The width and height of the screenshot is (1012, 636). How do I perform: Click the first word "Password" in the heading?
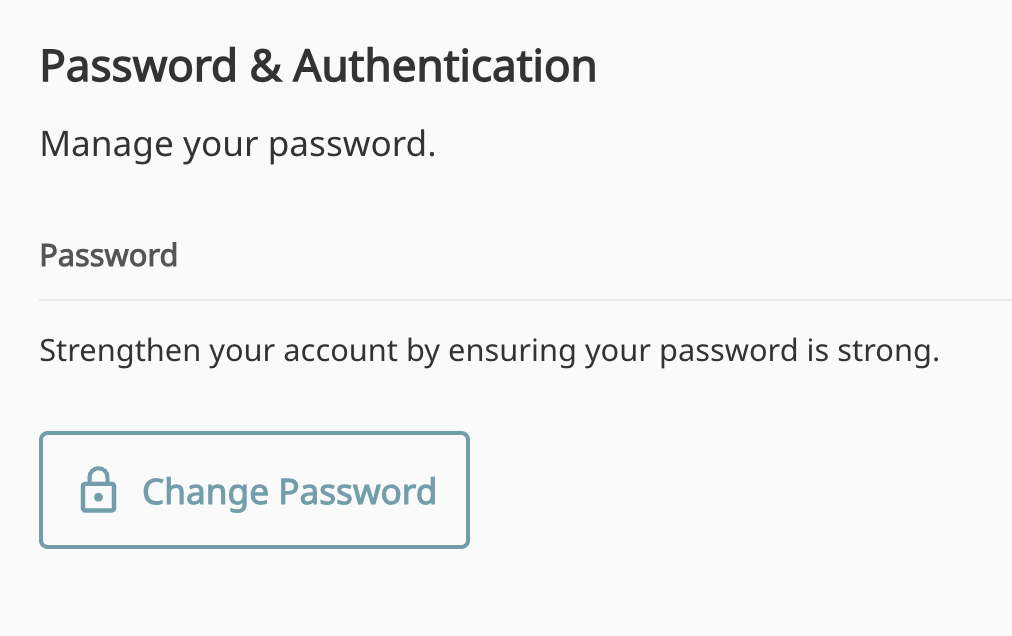pyautogui.click(x=139, y=67)
